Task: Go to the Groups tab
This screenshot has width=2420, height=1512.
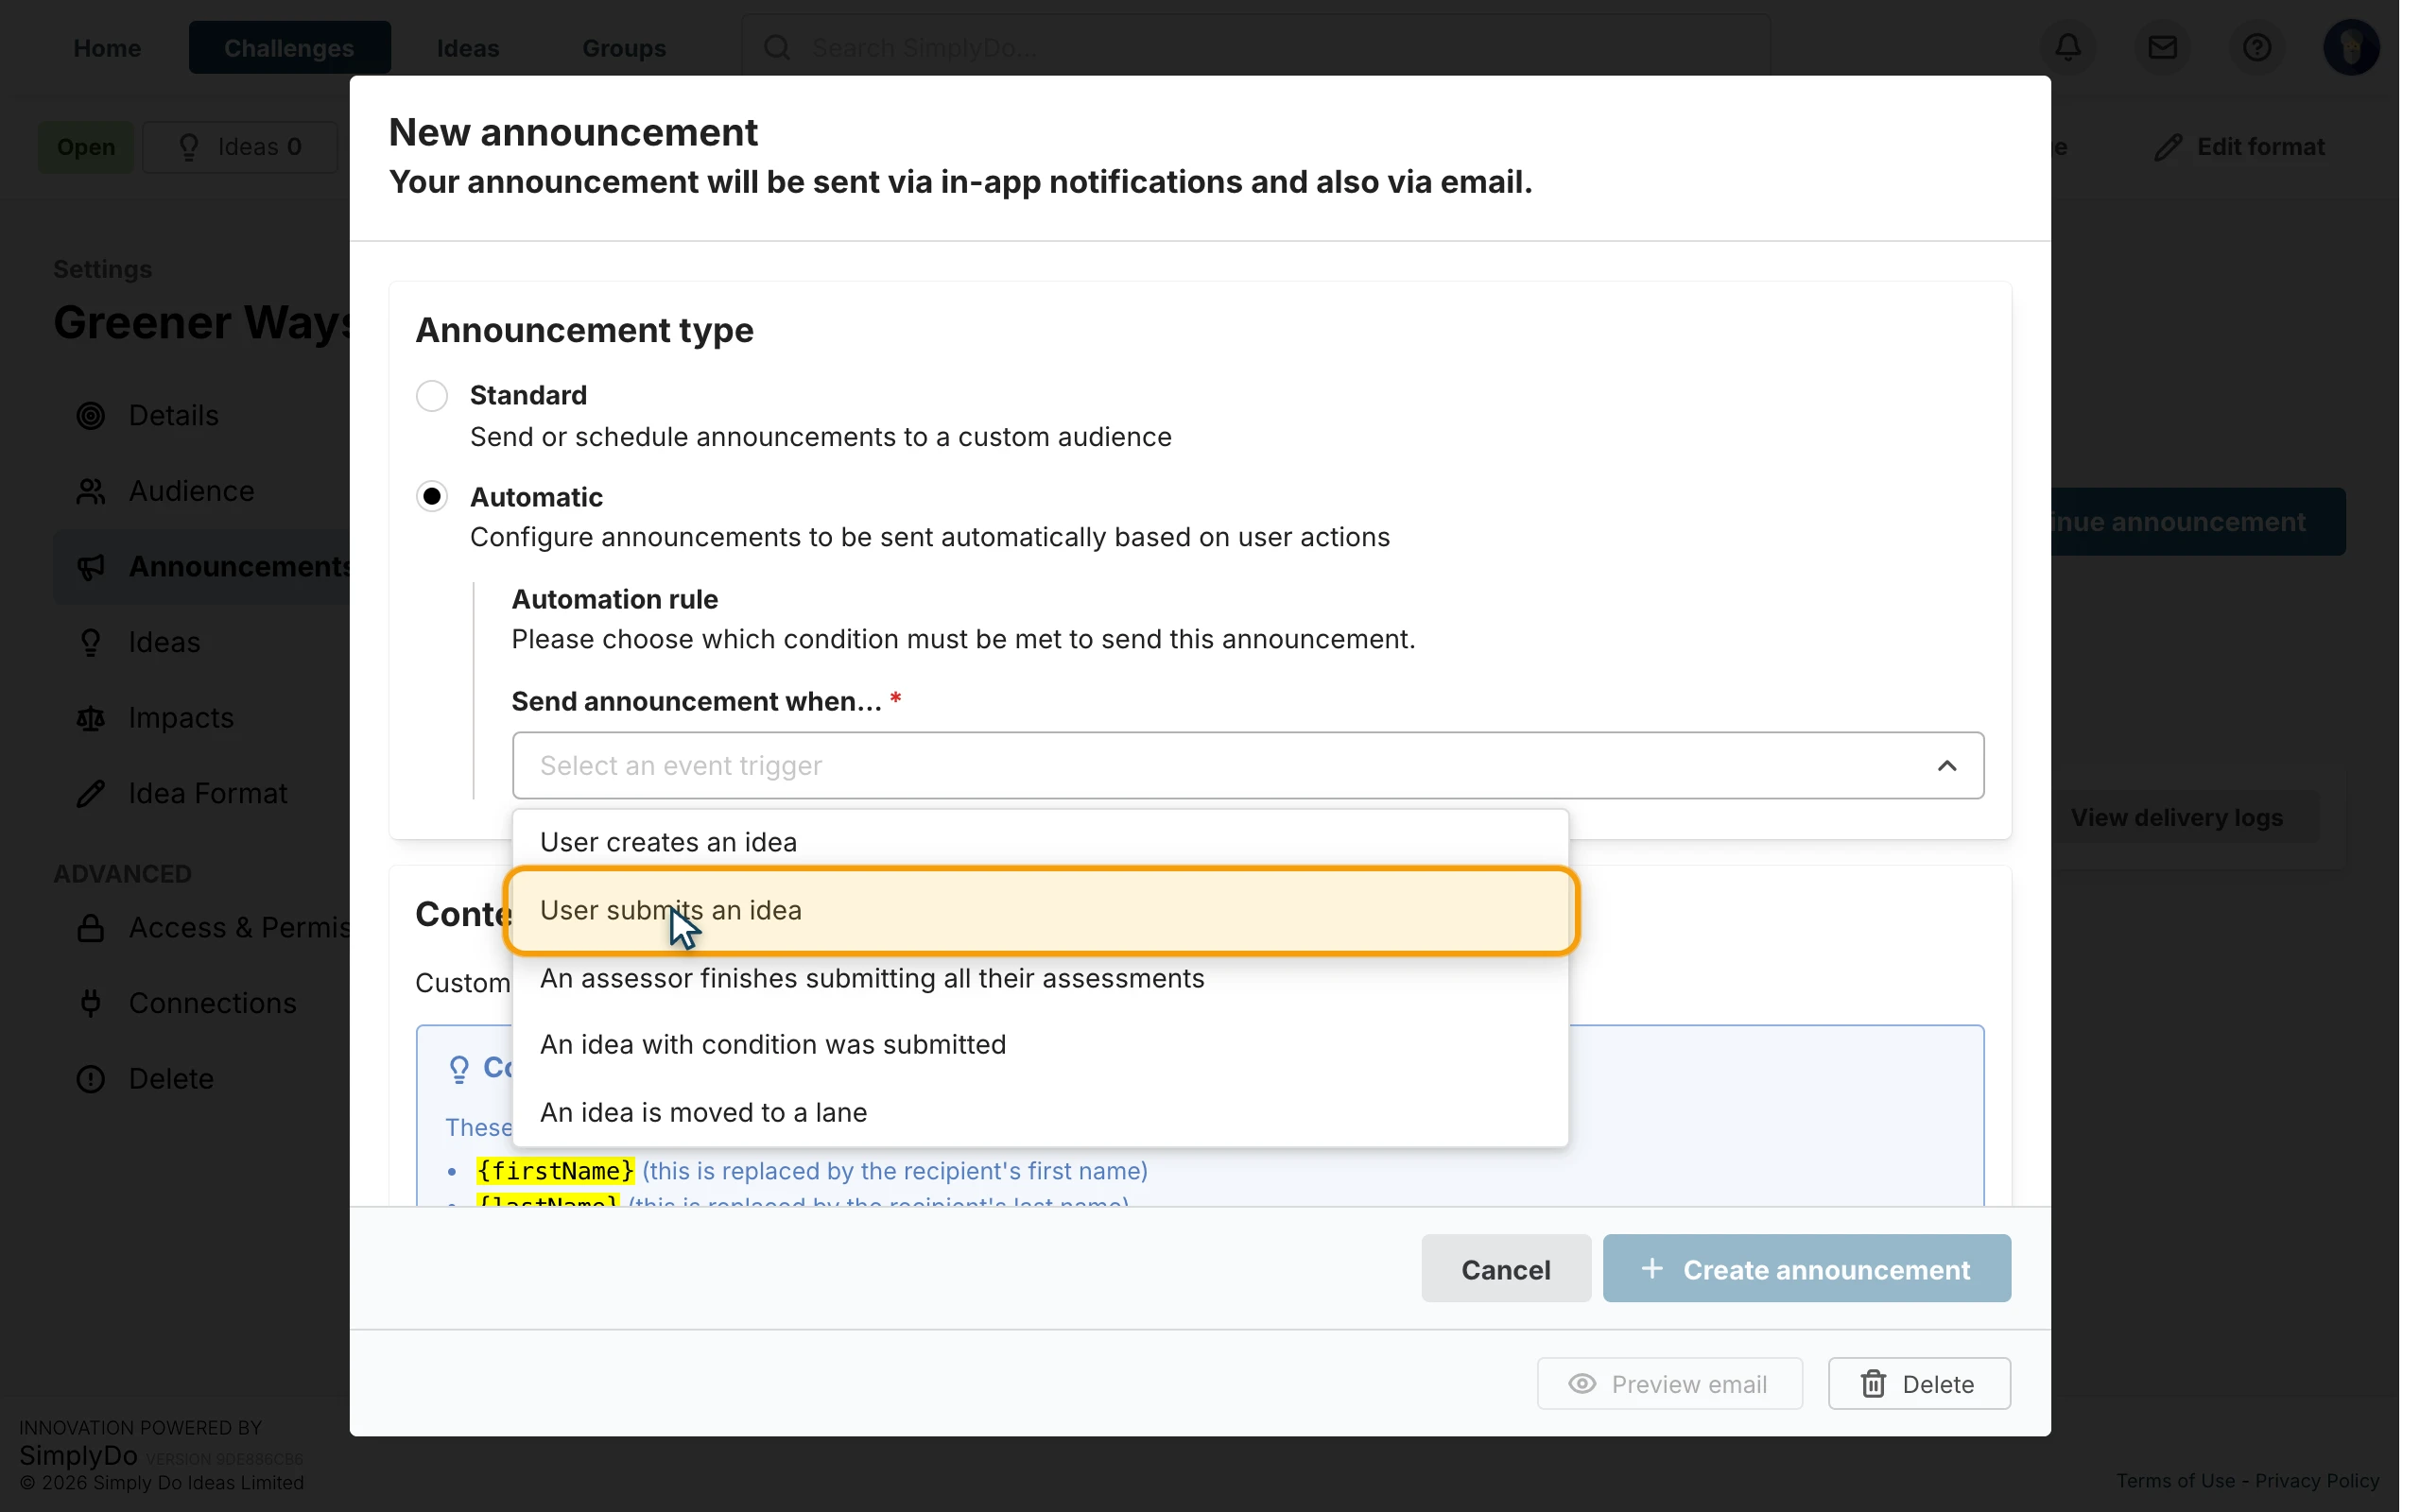Action: pos(624,47)
